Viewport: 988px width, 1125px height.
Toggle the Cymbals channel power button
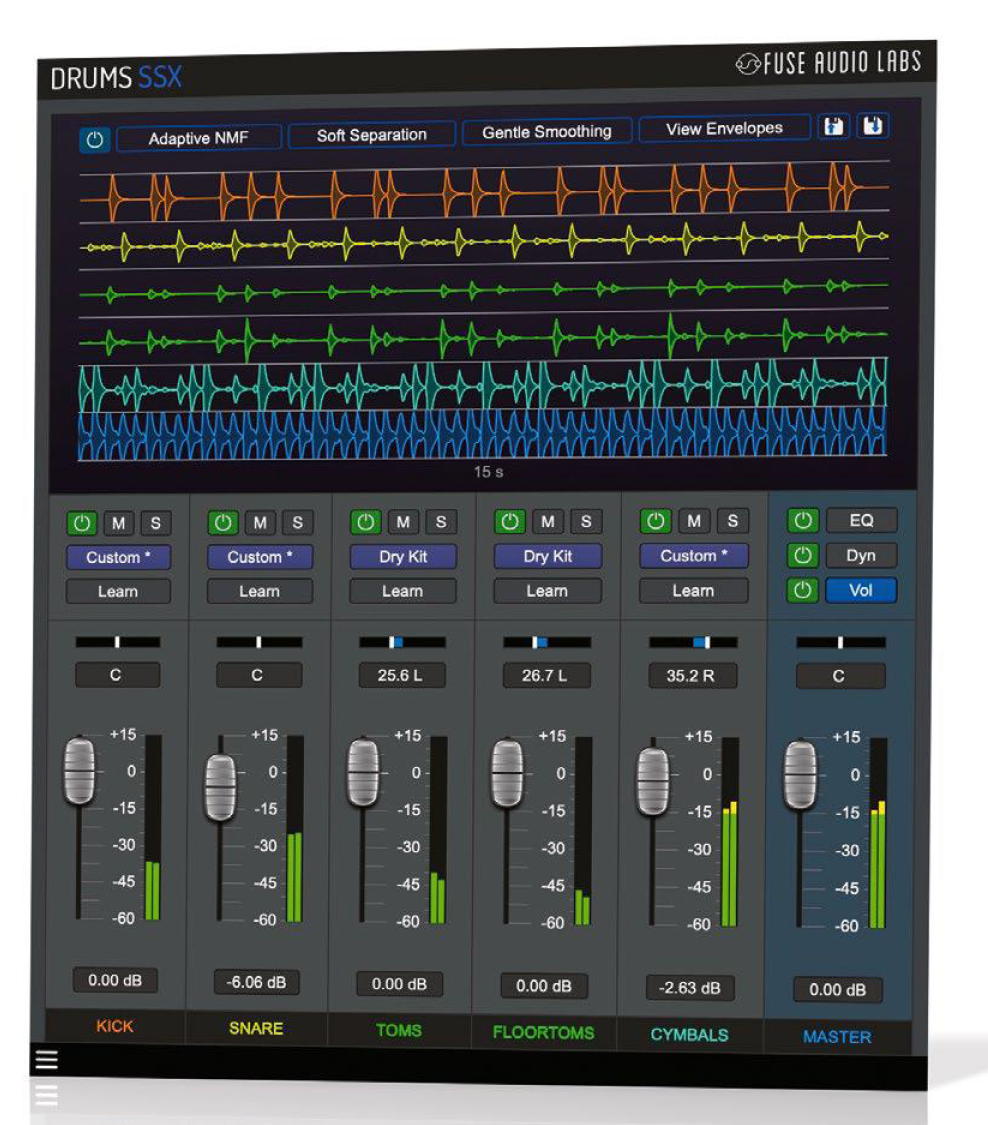pyautogui.click(x=656, y=520)
